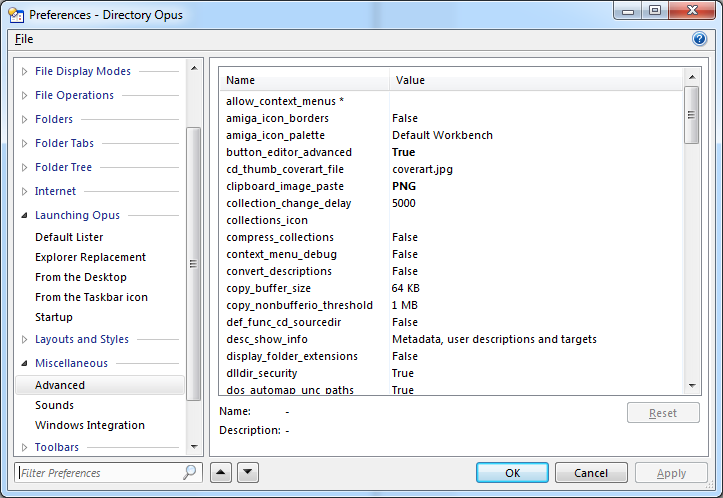This screenshot has width=723, height=498.
Task: Click the Metadata, user descriptions and targets value
Action: click(494, 339)
